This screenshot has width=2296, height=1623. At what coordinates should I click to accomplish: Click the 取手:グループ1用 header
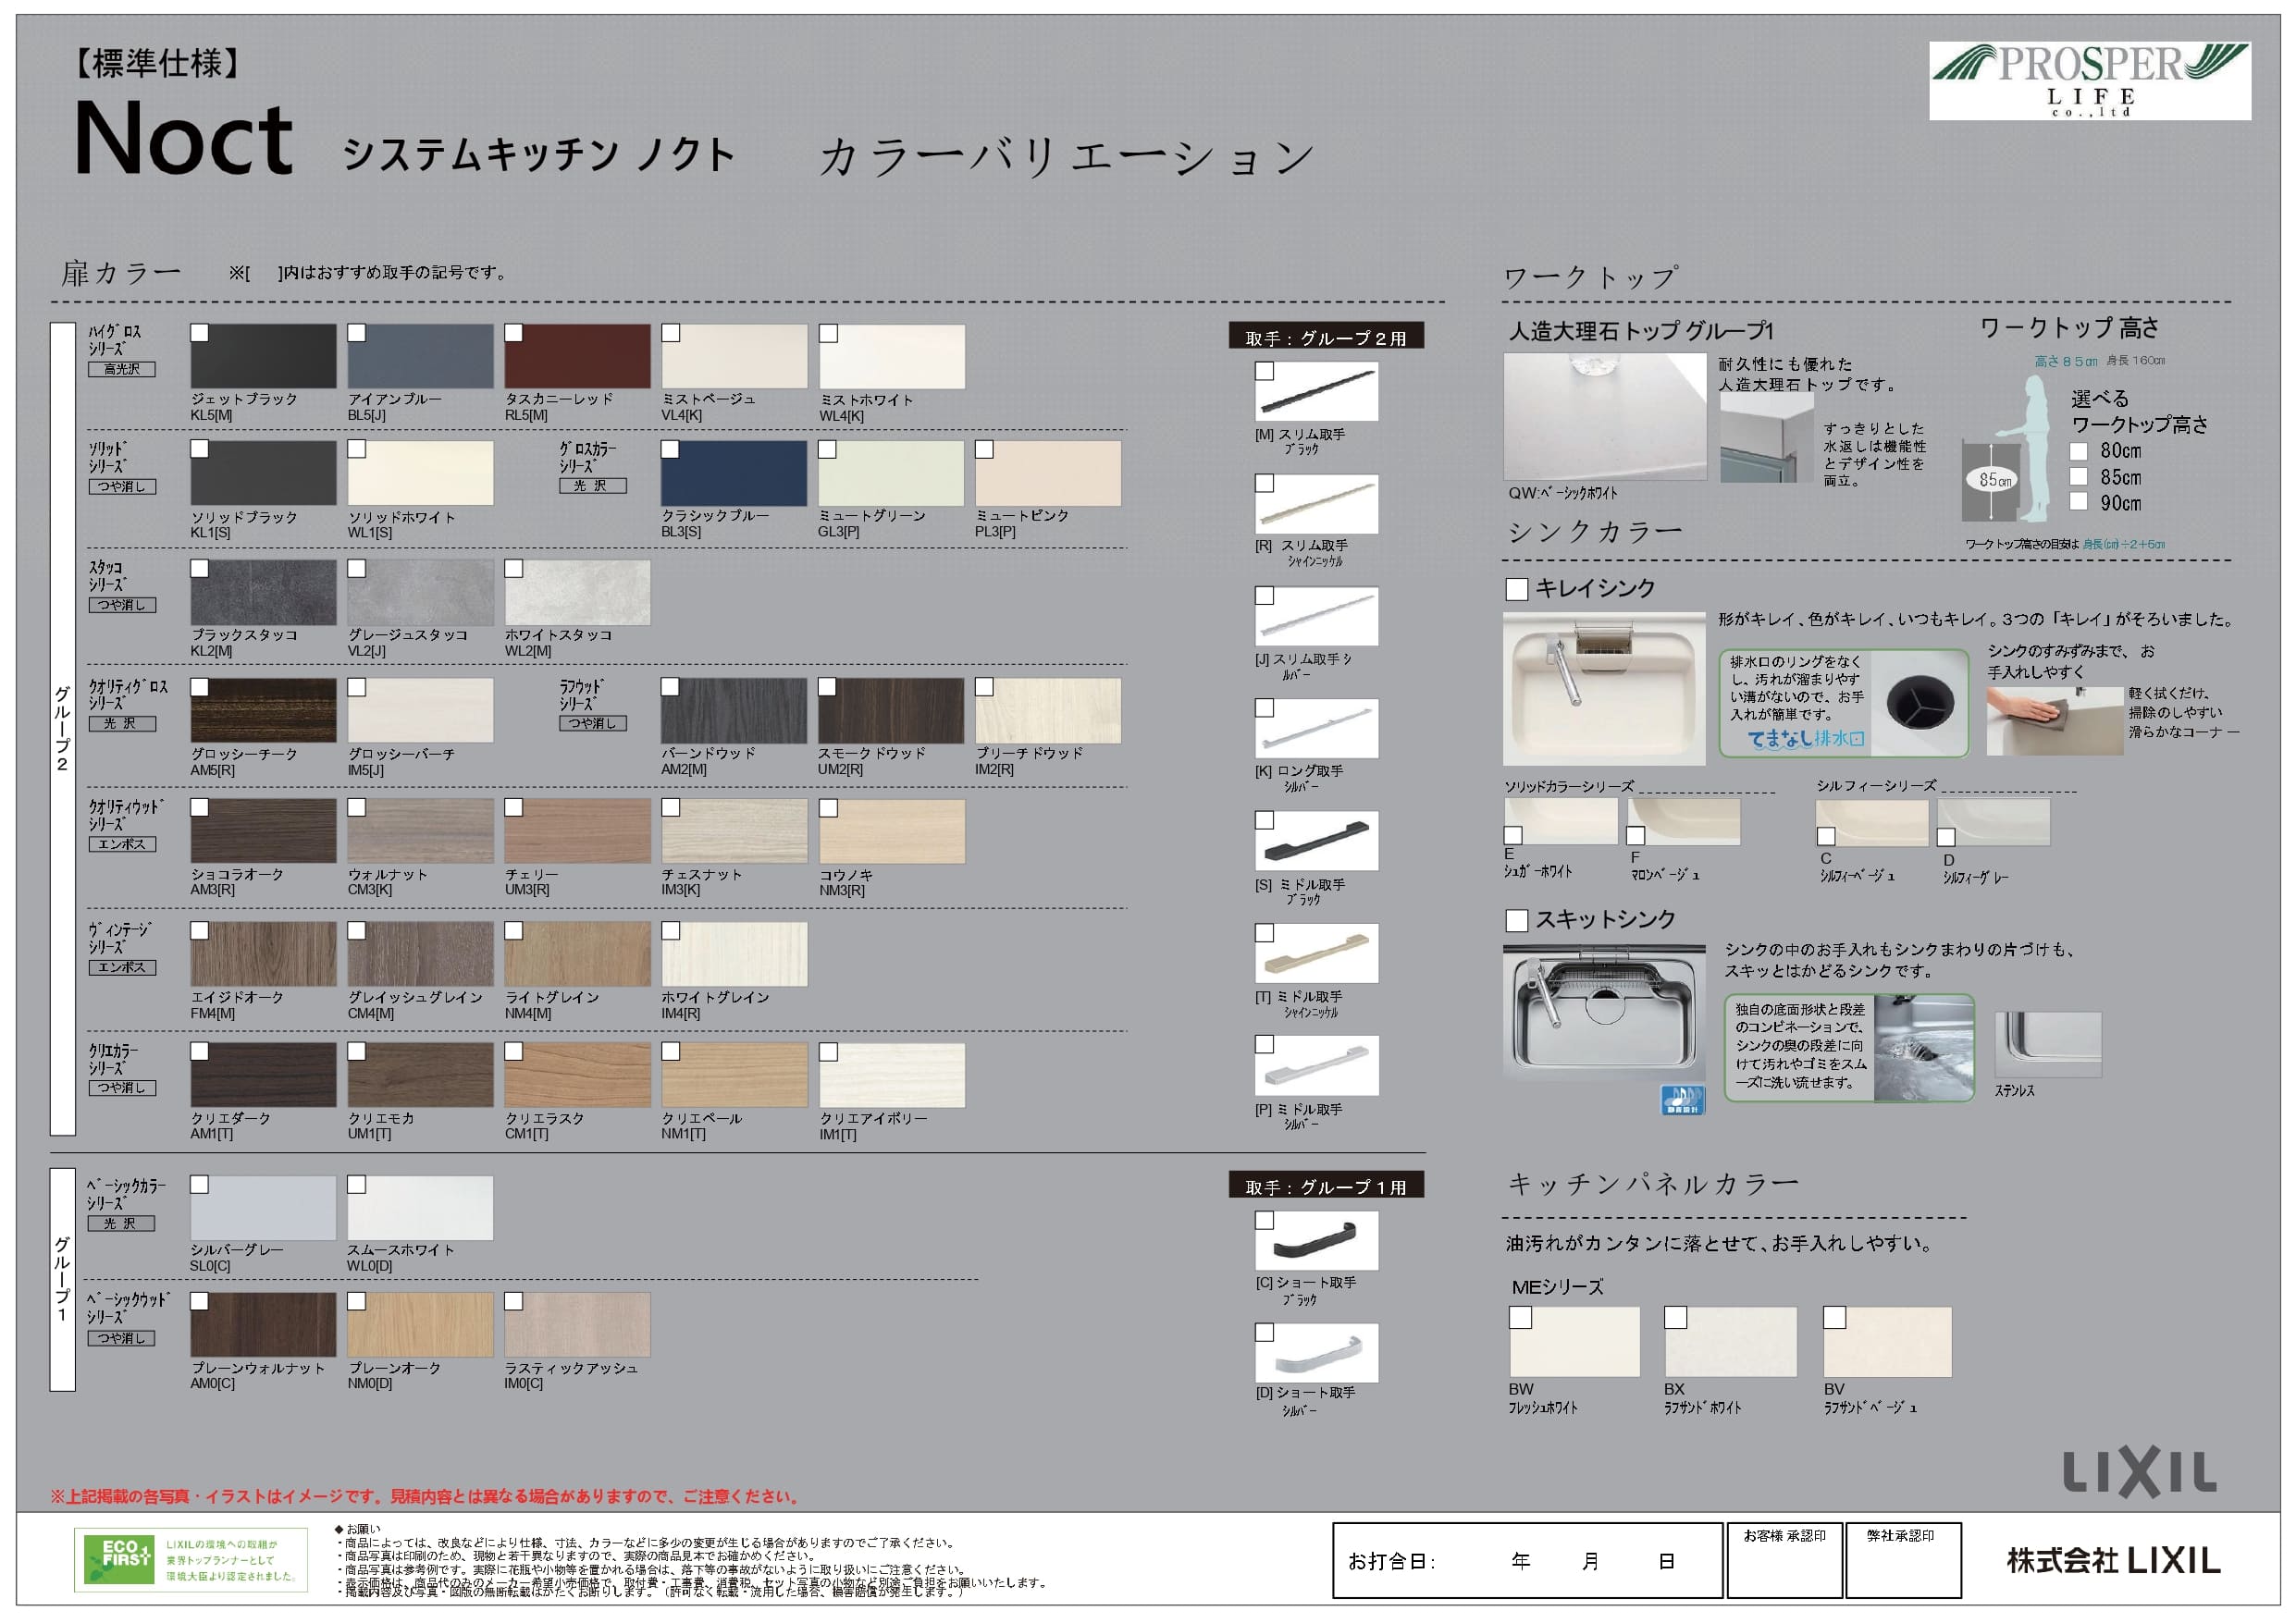click(x=1326, y=1186)
